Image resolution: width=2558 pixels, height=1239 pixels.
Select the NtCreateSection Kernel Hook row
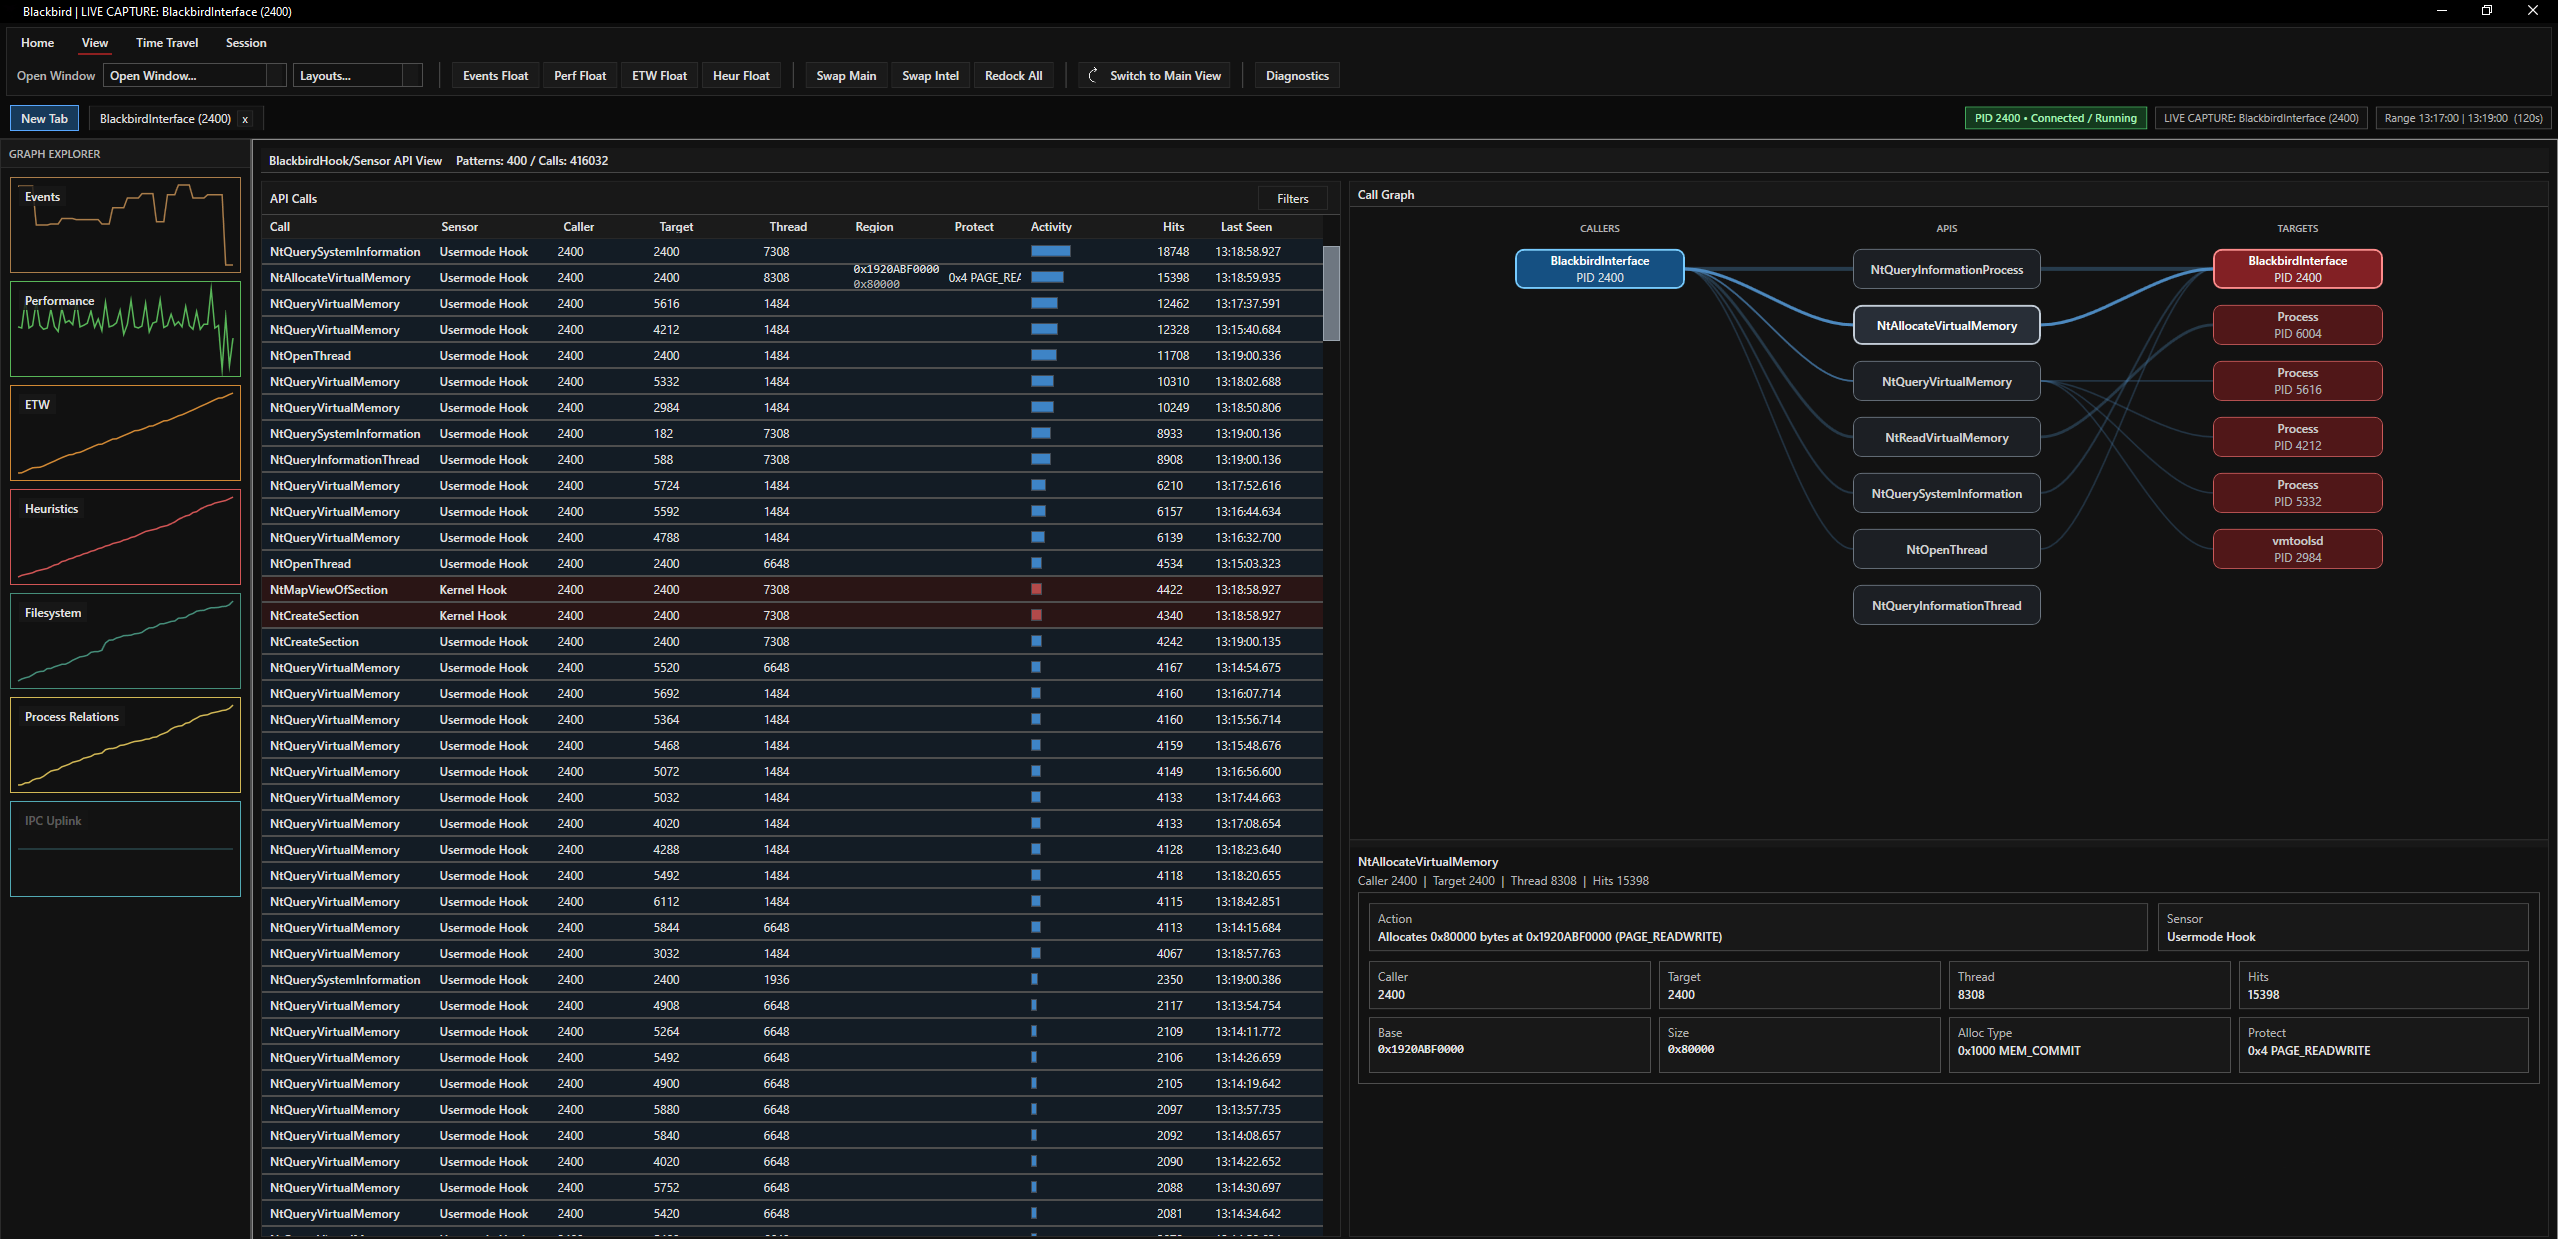(792, 616)
